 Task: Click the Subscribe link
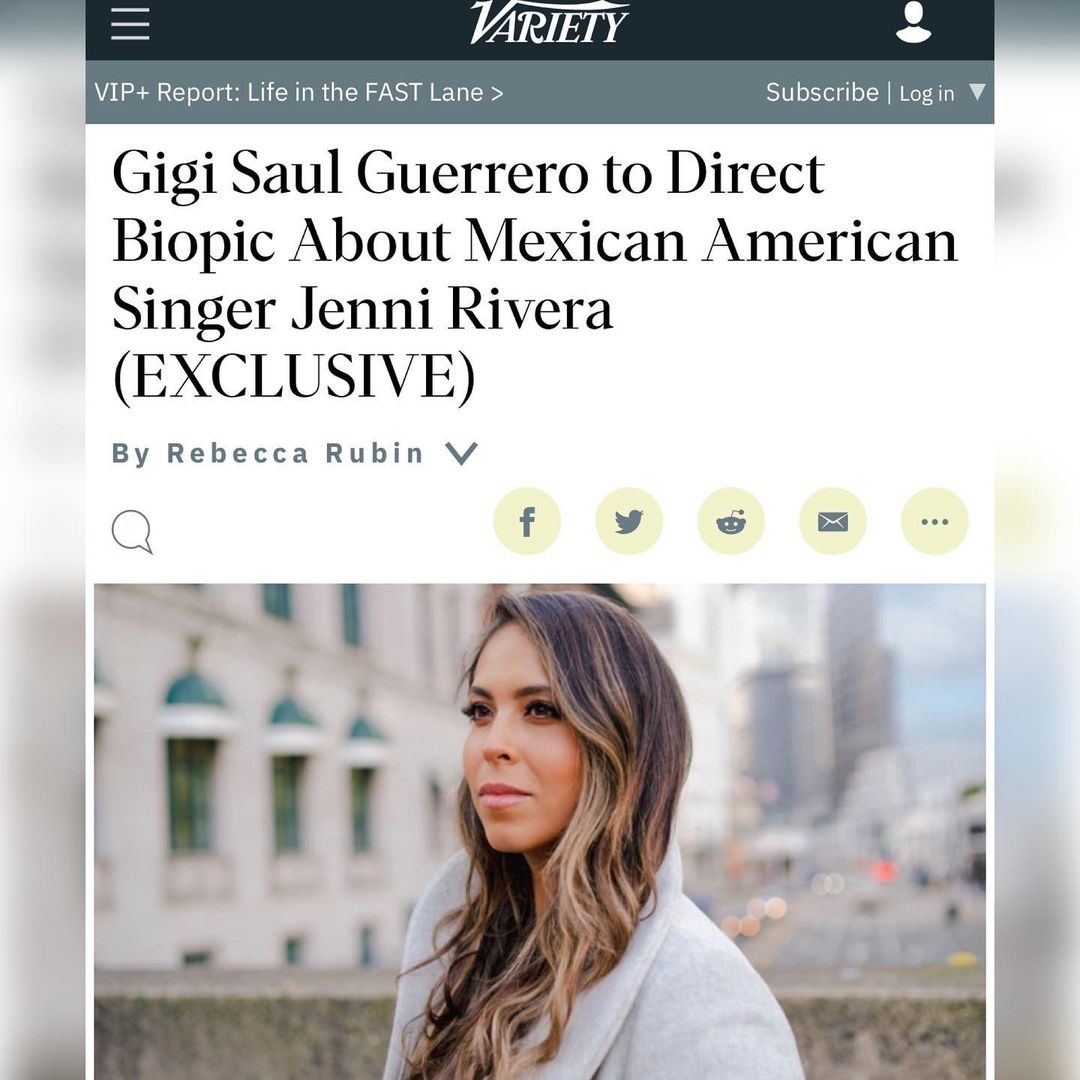coord(822,92)
